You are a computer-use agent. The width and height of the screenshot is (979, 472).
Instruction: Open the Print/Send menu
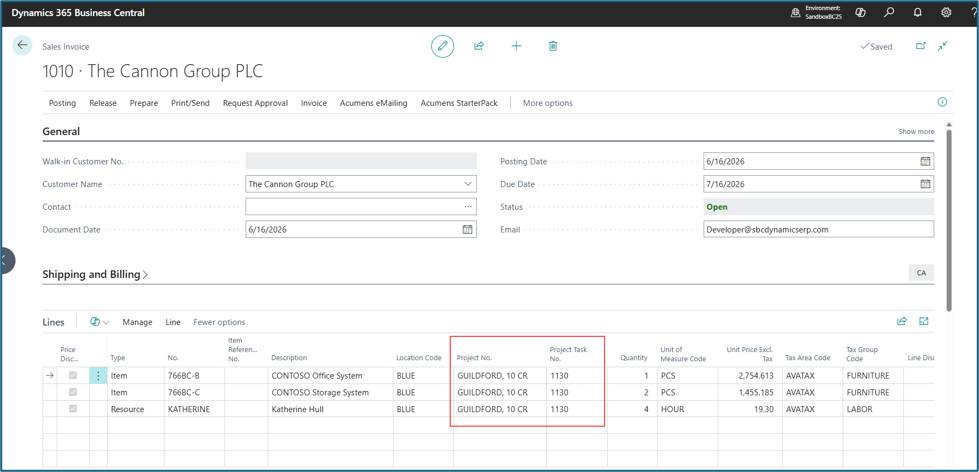pyautogui.click(x=190, y=103)
